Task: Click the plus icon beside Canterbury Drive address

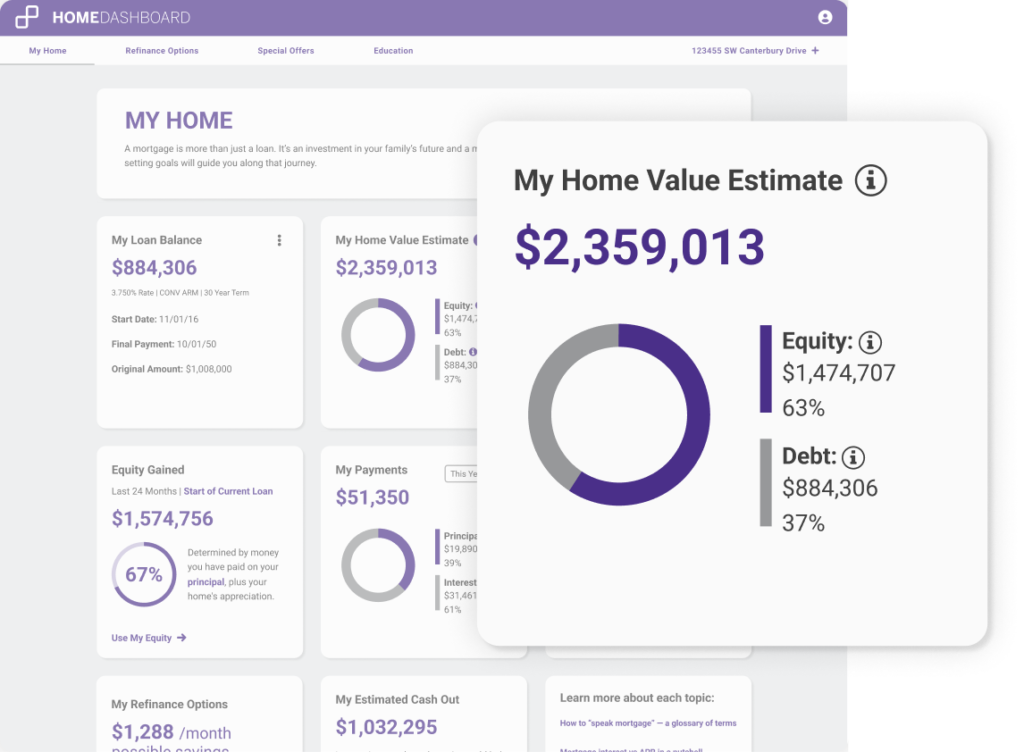Action: [815, 50]
